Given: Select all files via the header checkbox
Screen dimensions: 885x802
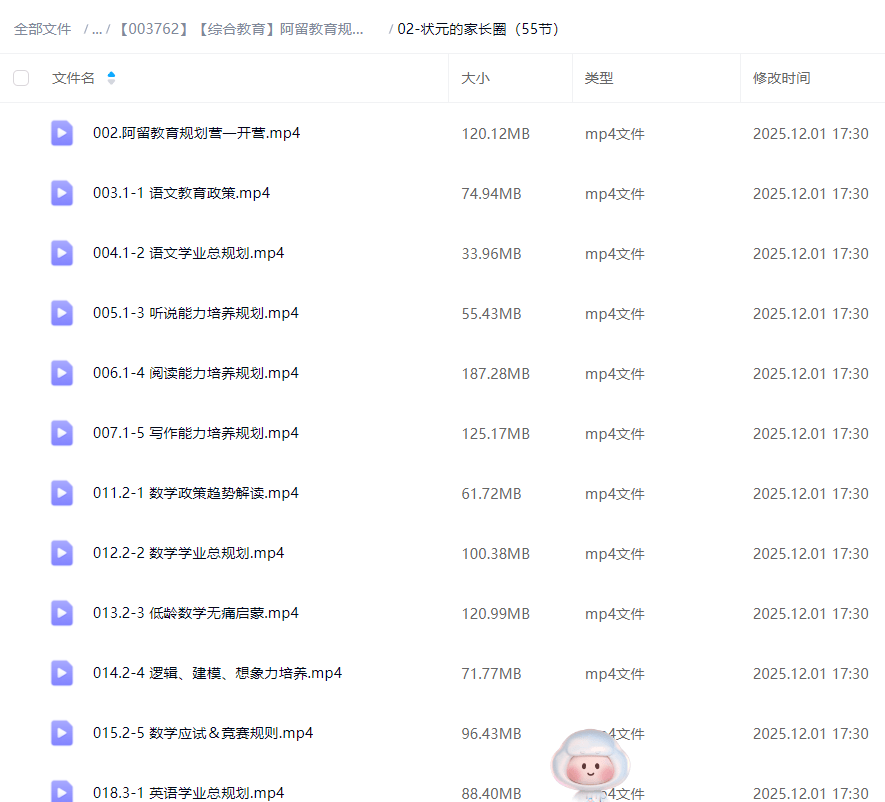Looking at the screenshot, I should pos(21,78).
